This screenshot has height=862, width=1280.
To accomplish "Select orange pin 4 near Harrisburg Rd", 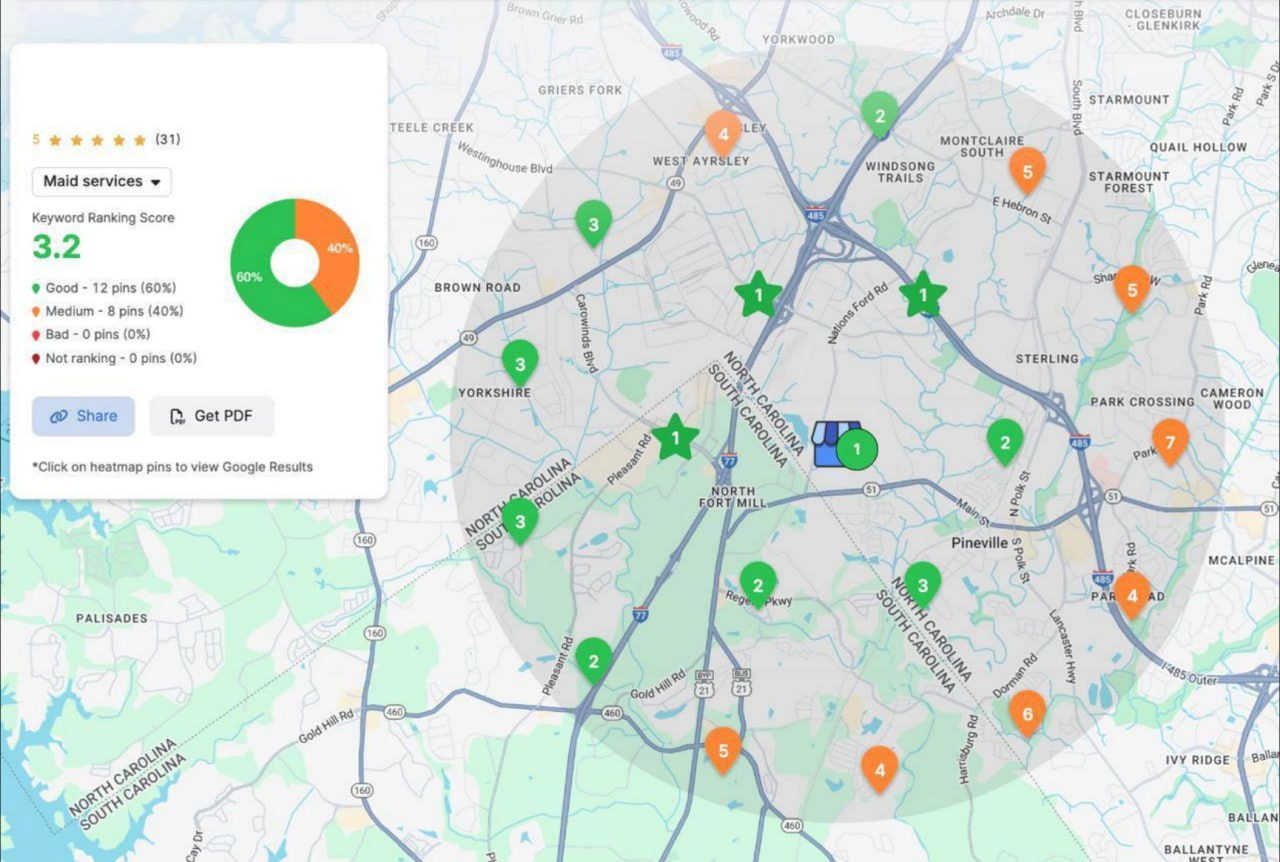I will (x=880, y=769).
